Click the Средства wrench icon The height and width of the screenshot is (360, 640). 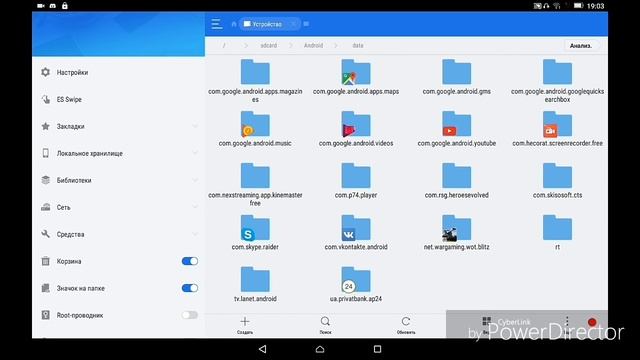click(46, 234)
